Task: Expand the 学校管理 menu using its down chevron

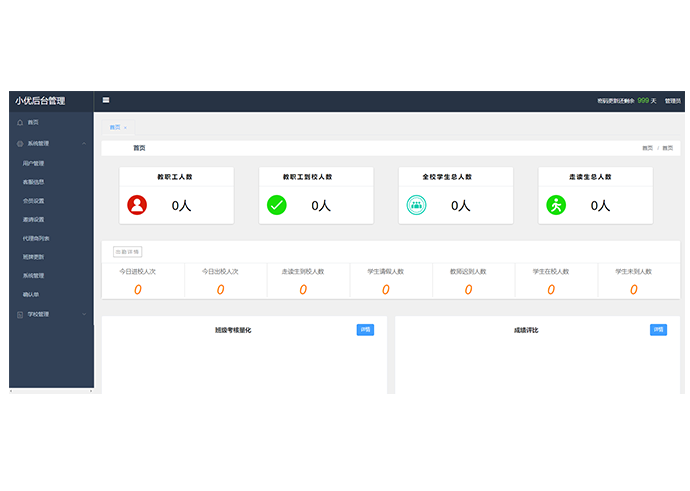Action: coord(84,314)
